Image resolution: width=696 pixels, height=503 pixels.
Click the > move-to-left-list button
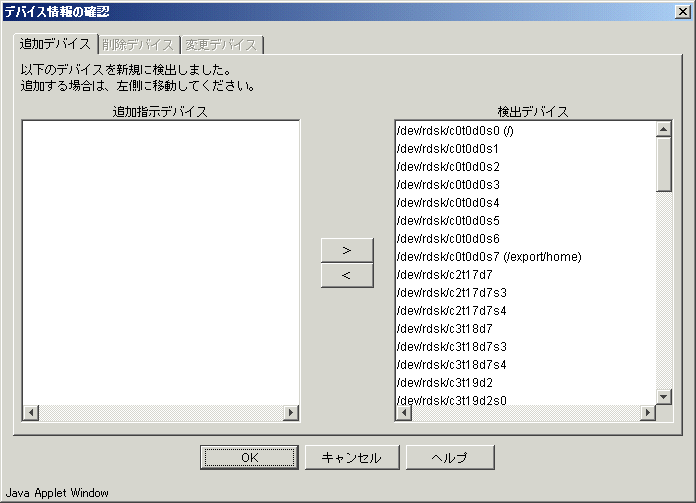[346, 249]
